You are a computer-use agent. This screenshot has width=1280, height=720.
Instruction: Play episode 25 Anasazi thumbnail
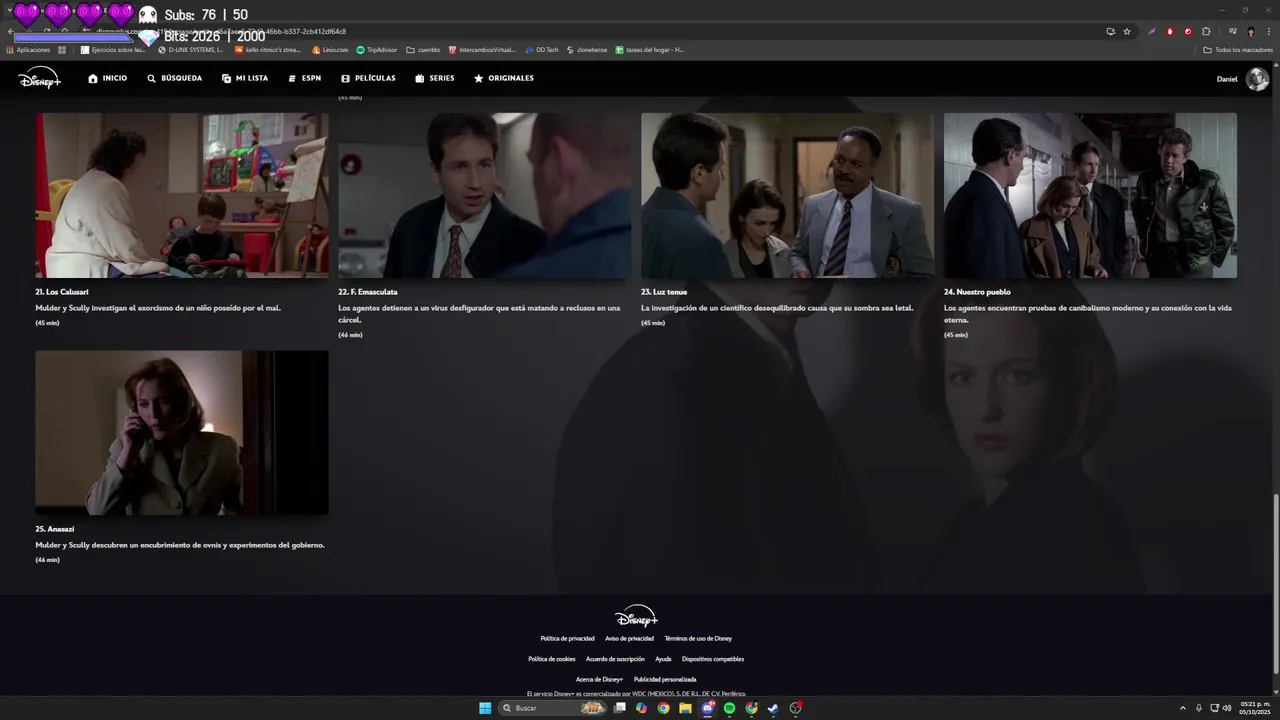(x=182, y=432)
